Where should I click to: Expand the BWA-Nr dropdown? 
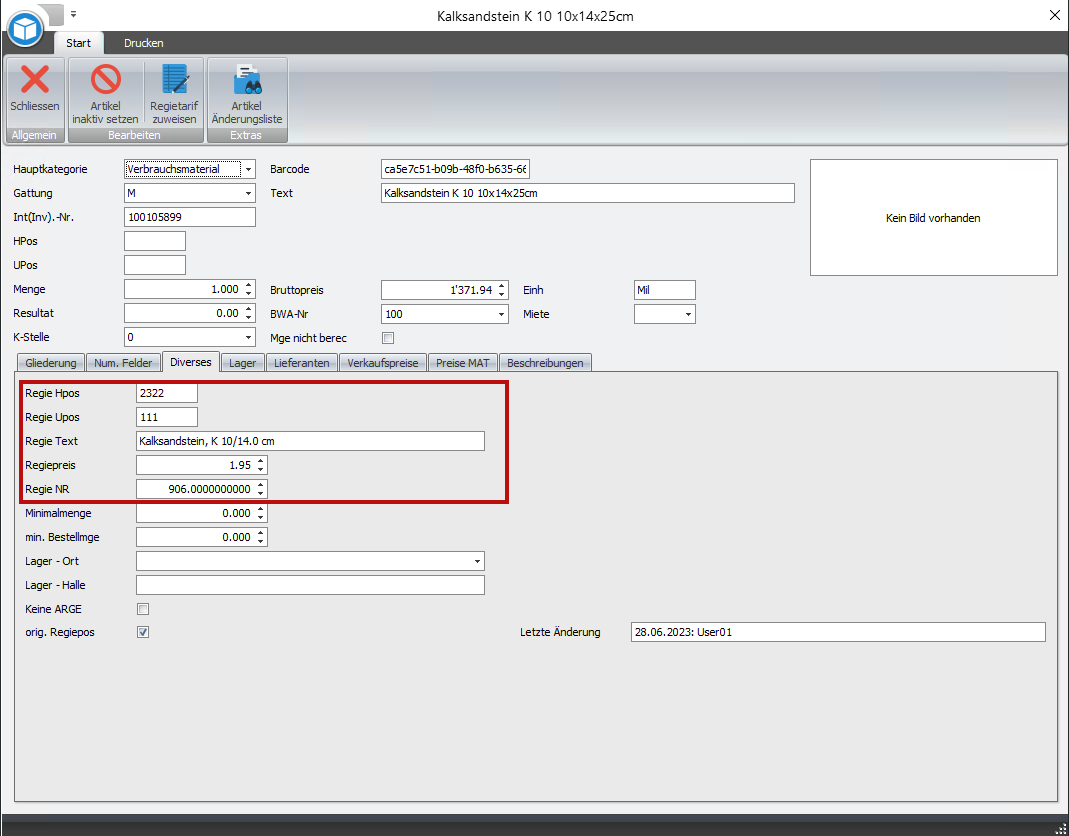[502, 314]
